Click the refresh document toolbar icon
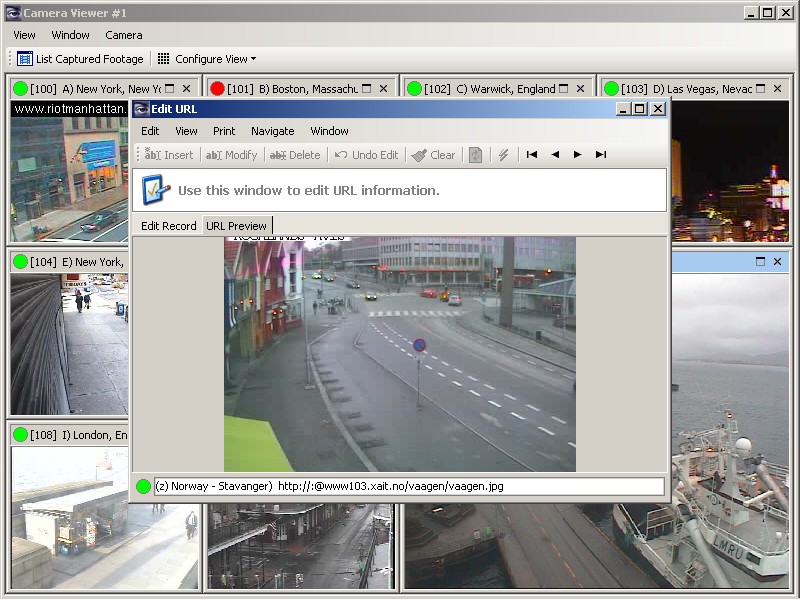Screen dimensions: 800x600 (476, 155)
